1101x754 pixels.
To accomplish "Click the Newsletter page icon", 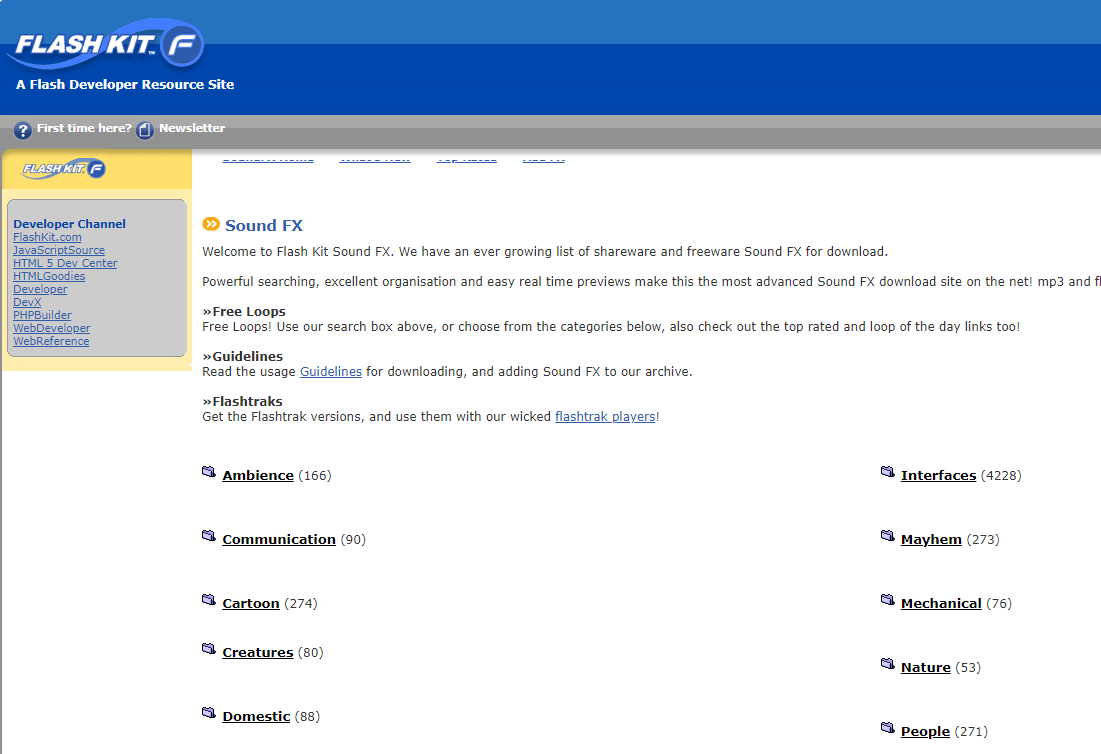I will [145, 130].
